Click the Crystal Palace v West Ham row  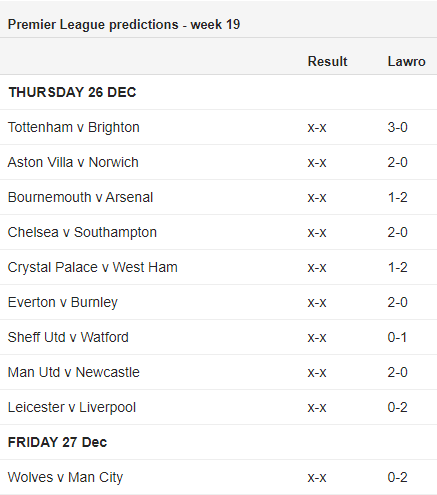click(218, 267)
